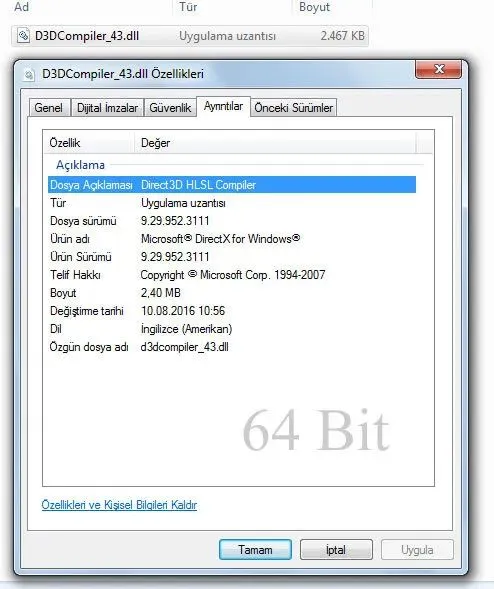Select the Ayrıntılar tab
This screenshot has height=589, width=494.
click(x=224, y=106)
